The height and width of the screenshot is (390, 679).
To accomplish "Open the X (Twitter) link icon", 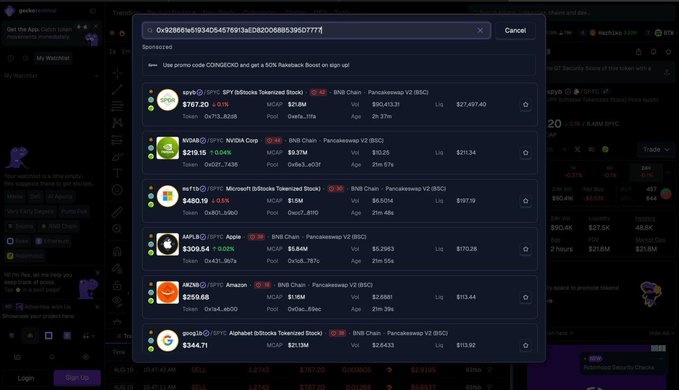I will click(x=577, y=149).
